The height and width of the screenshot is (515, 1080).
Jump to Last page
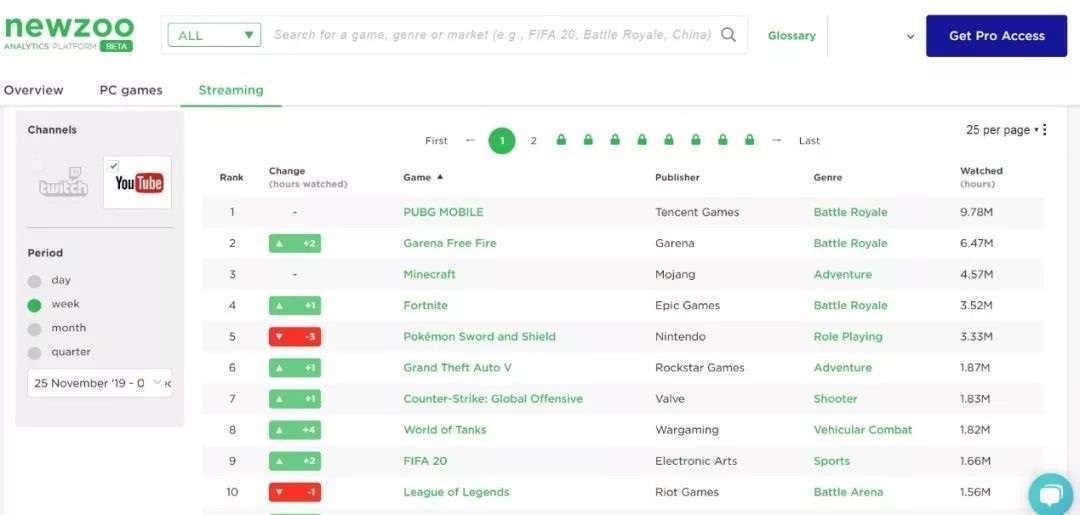point(809,140)
